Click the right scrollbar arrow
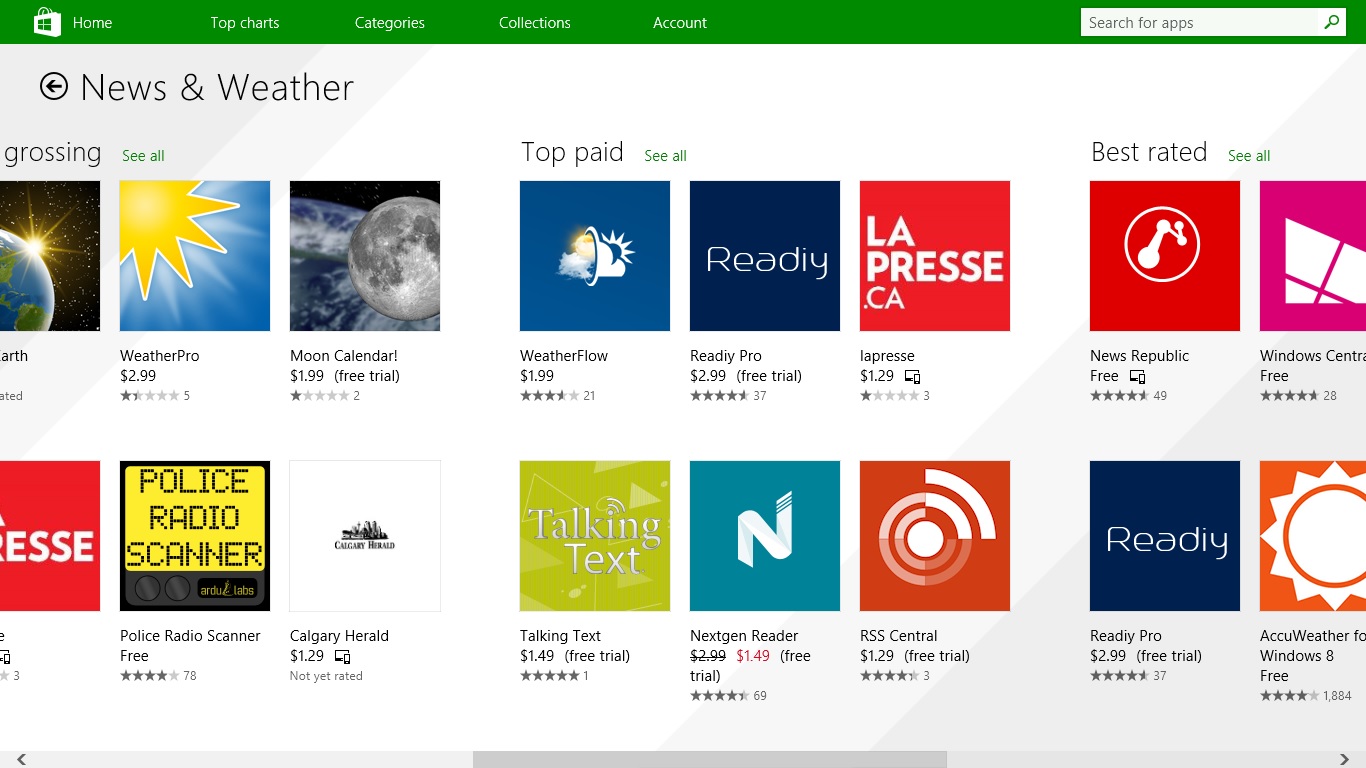Screen dimensions: 1366x768 point(1345,760)
